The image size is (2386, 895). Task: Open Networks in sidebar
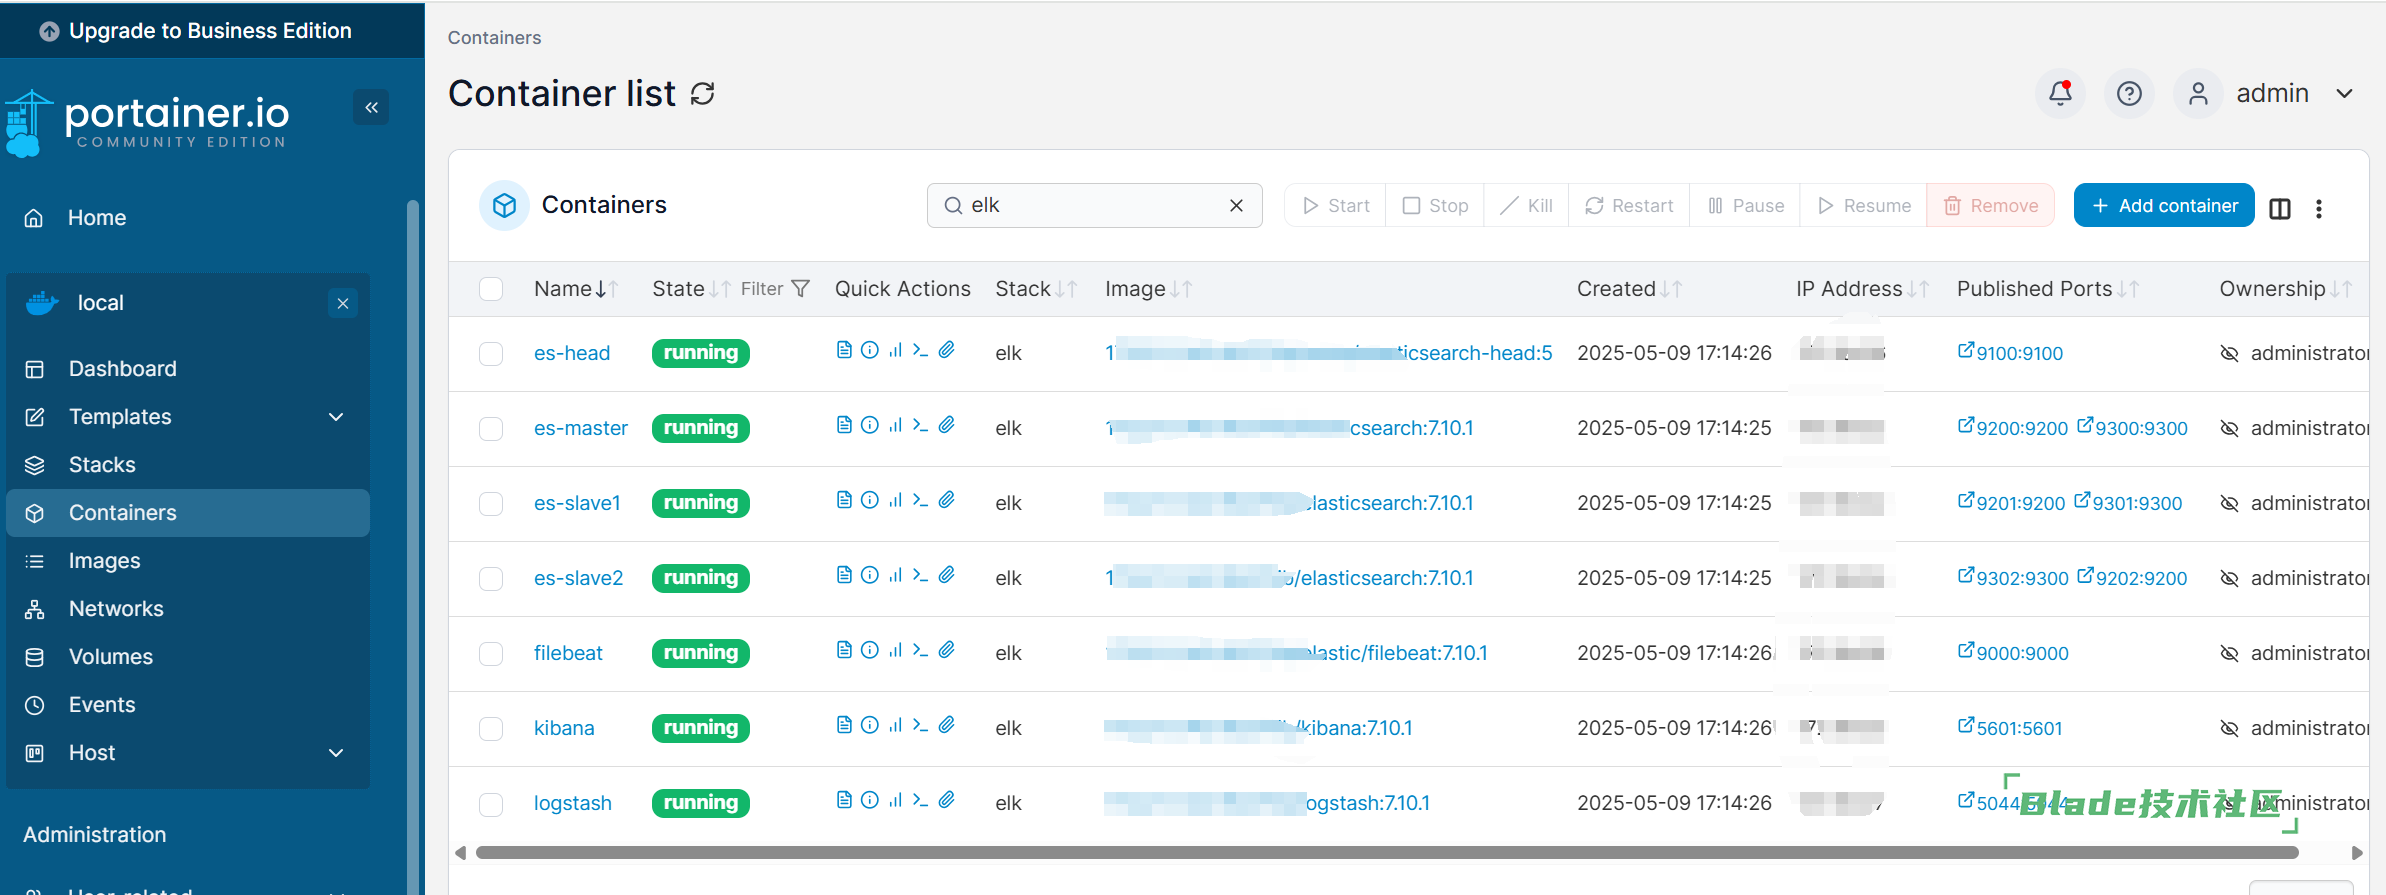188,609
